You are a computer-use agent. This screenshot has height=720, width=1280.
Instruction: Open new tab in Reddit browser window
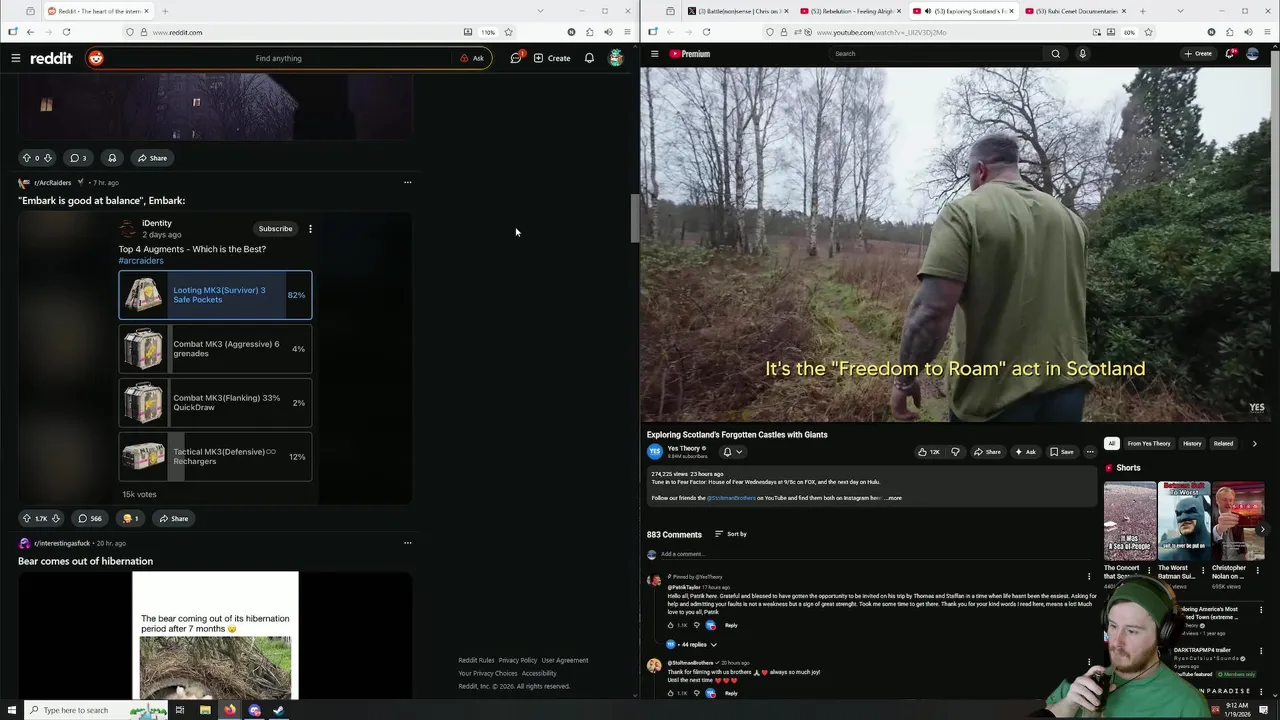coord(165,11)
